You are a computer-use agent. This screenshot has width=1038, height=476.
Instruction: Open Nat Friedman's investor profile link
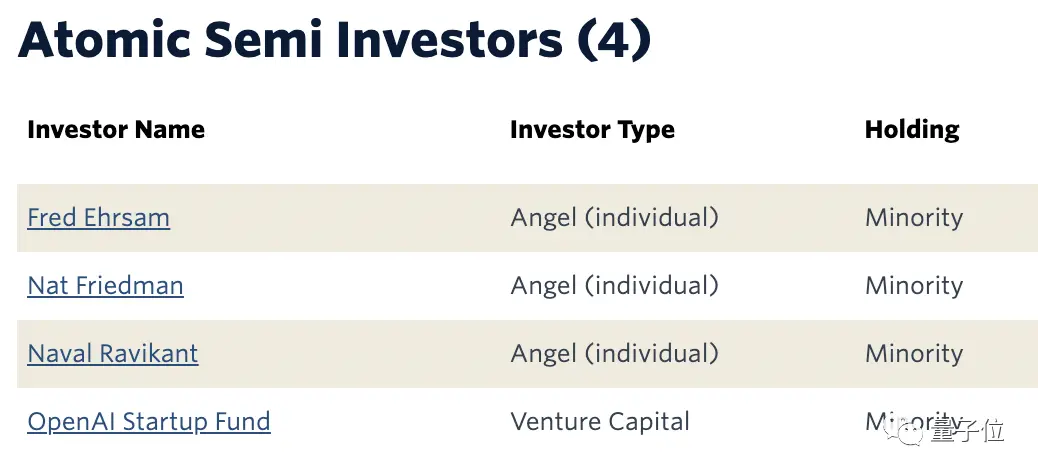pos(105,286)
